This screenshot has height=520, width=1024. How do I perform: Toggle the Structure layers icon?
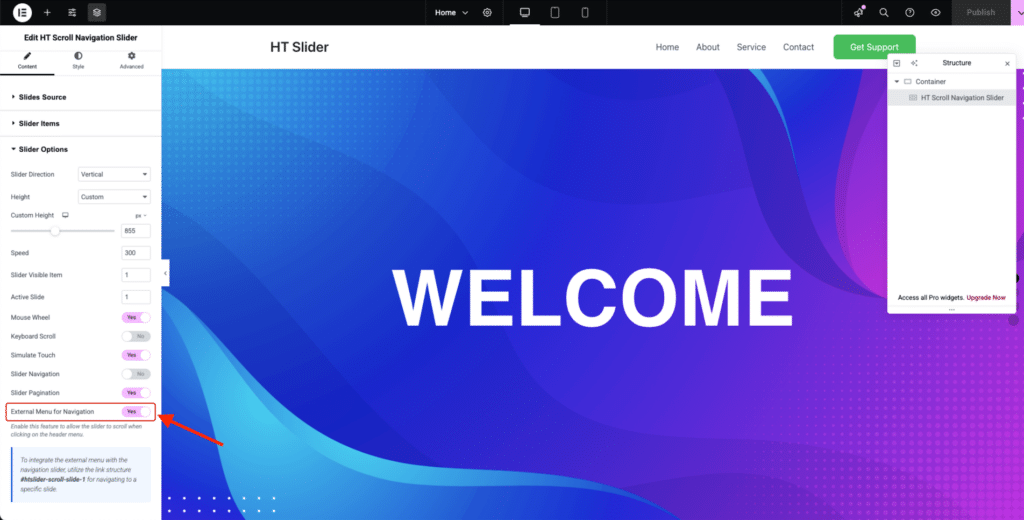click(96, 12)
